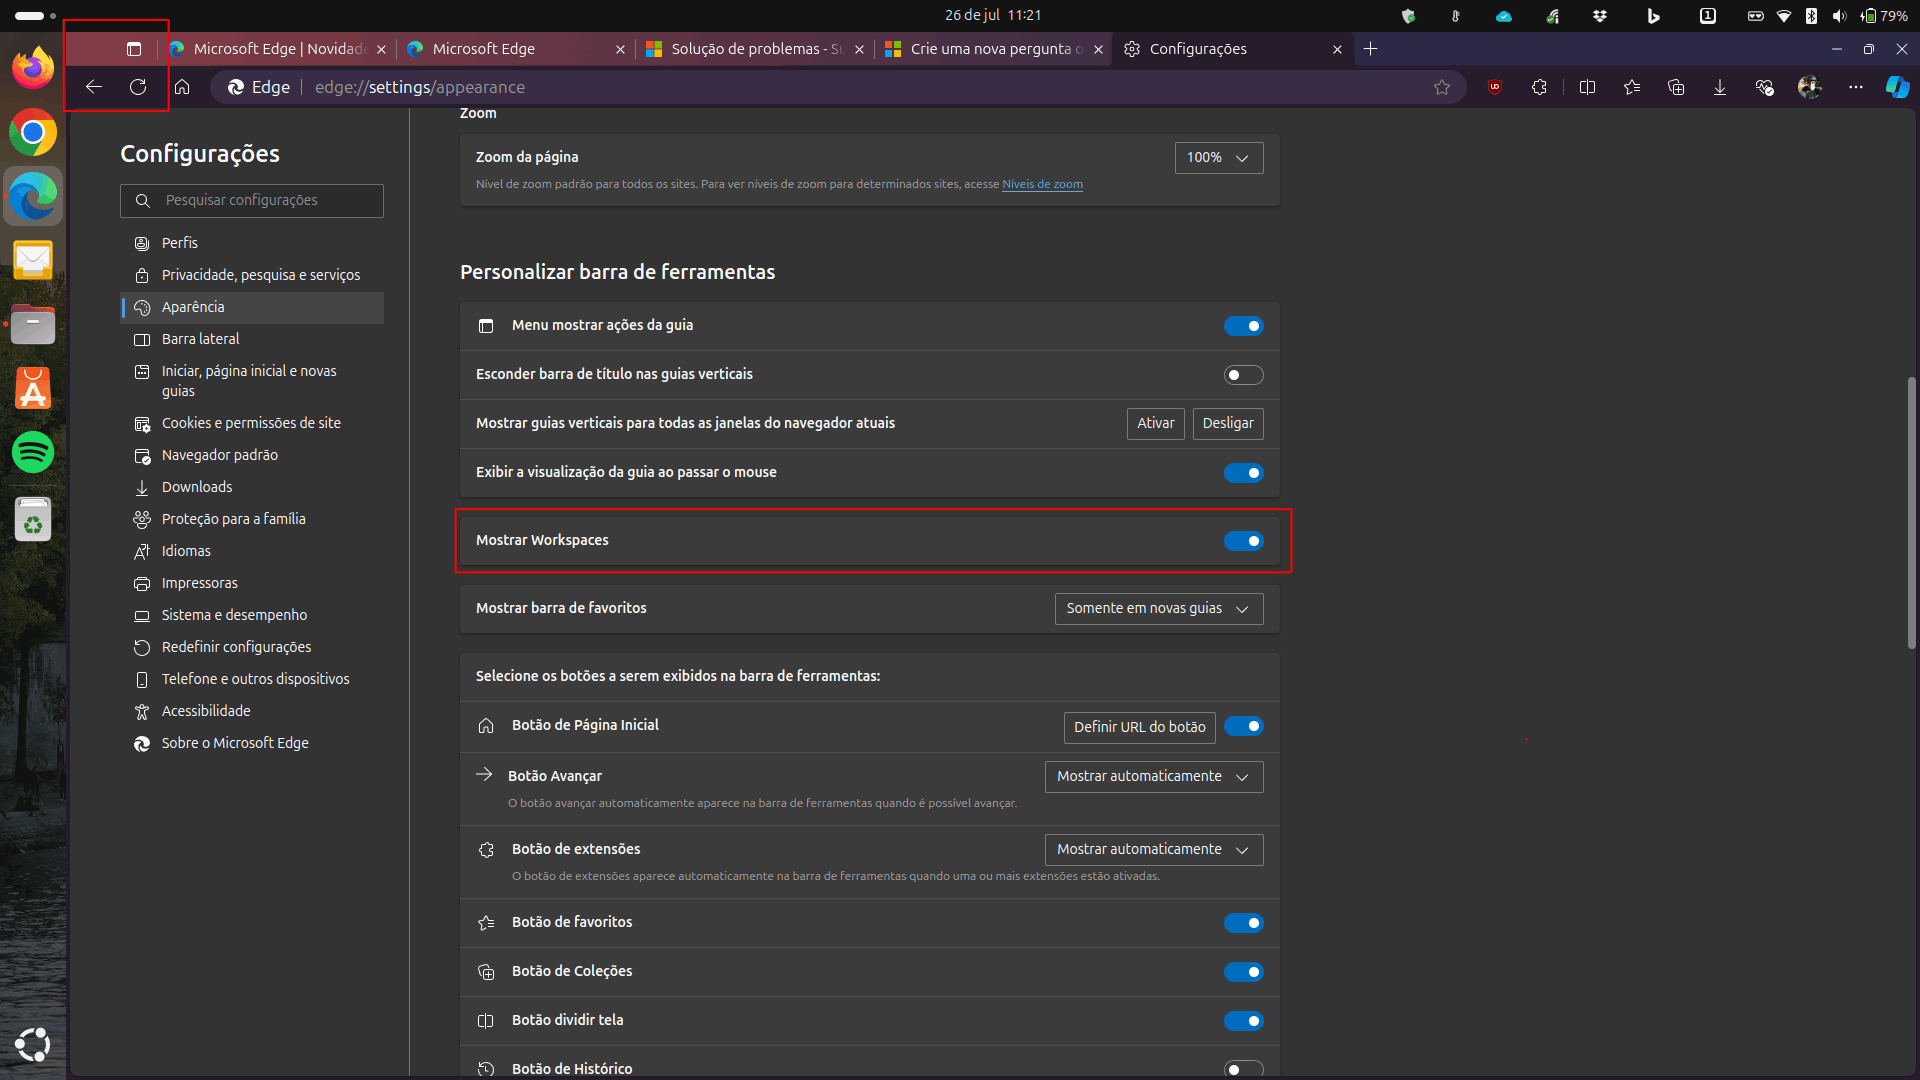Viewport: 1920px width, 1080px height.
Task: Click the Barra lateral sidebar icon
Action: point(141,339)
